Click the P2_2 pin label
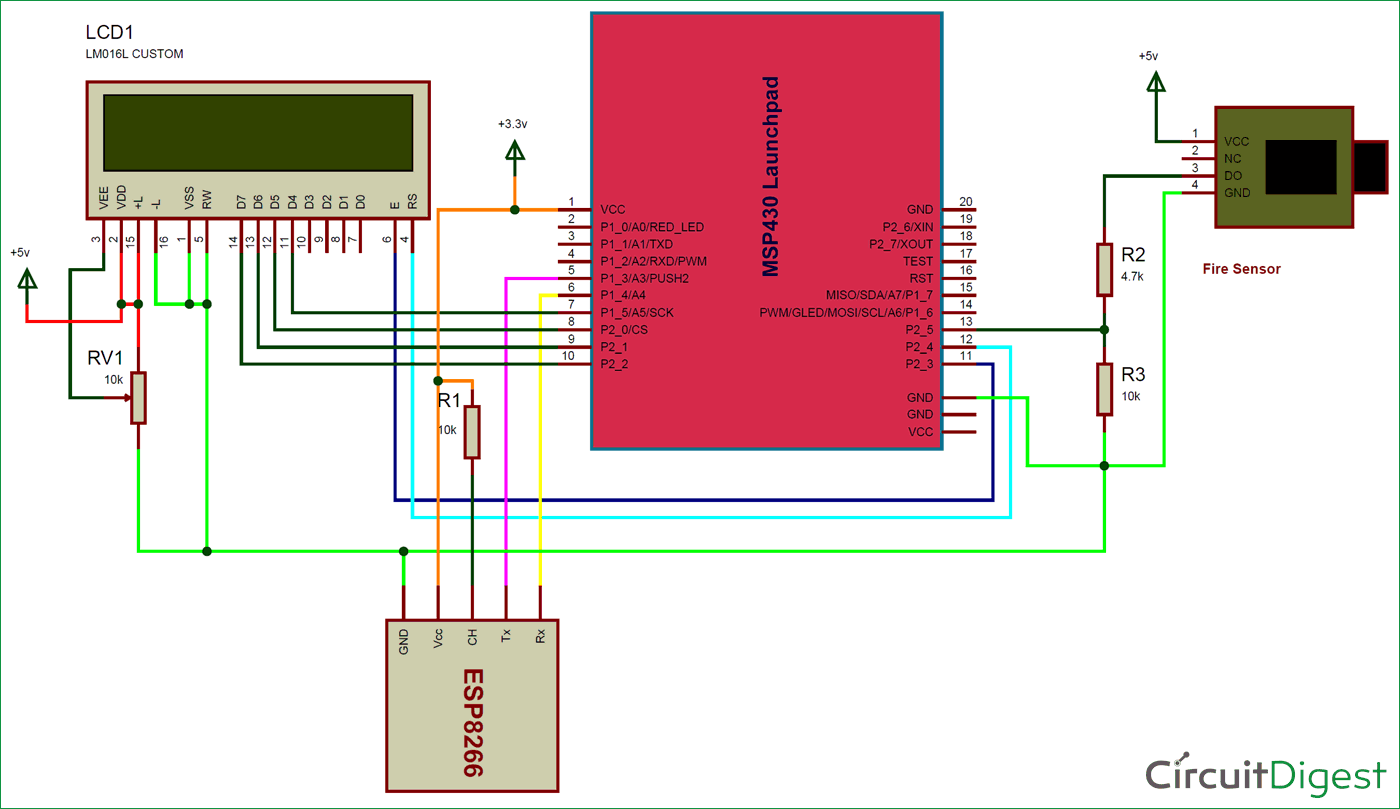Screen dimensions: 1400x809 point(614,363)
